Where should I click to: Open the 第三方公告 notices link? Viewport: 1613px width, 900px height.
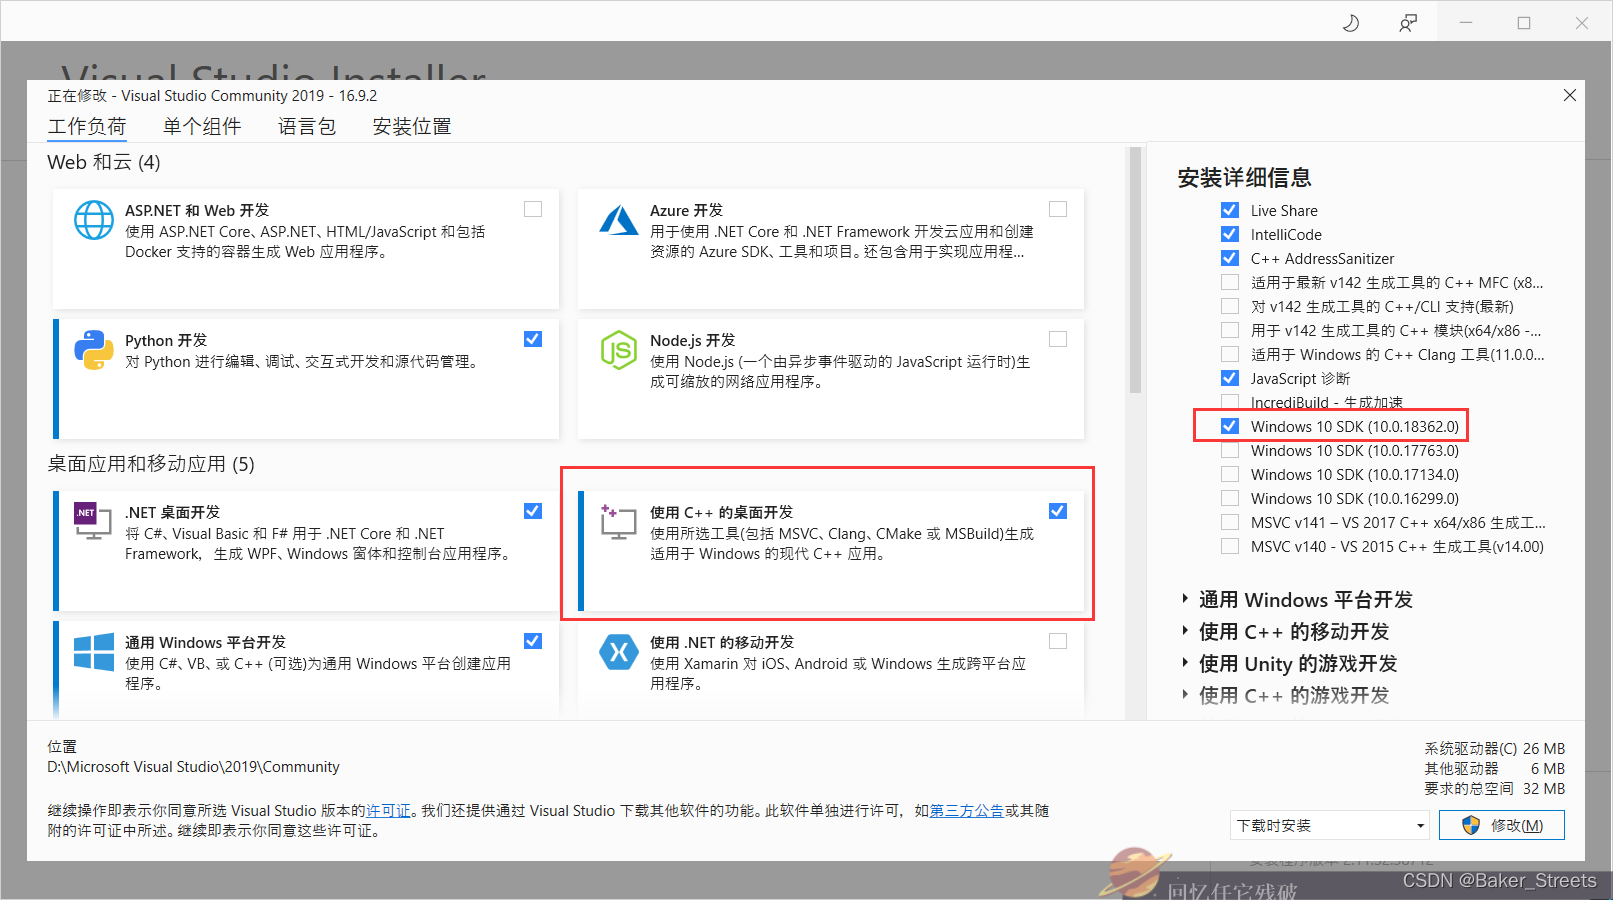click(x=967, y=810)
